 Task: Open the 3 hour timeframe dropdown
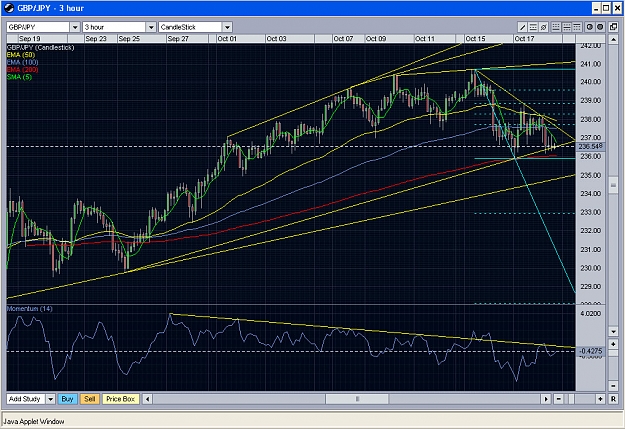coord(151,27)
